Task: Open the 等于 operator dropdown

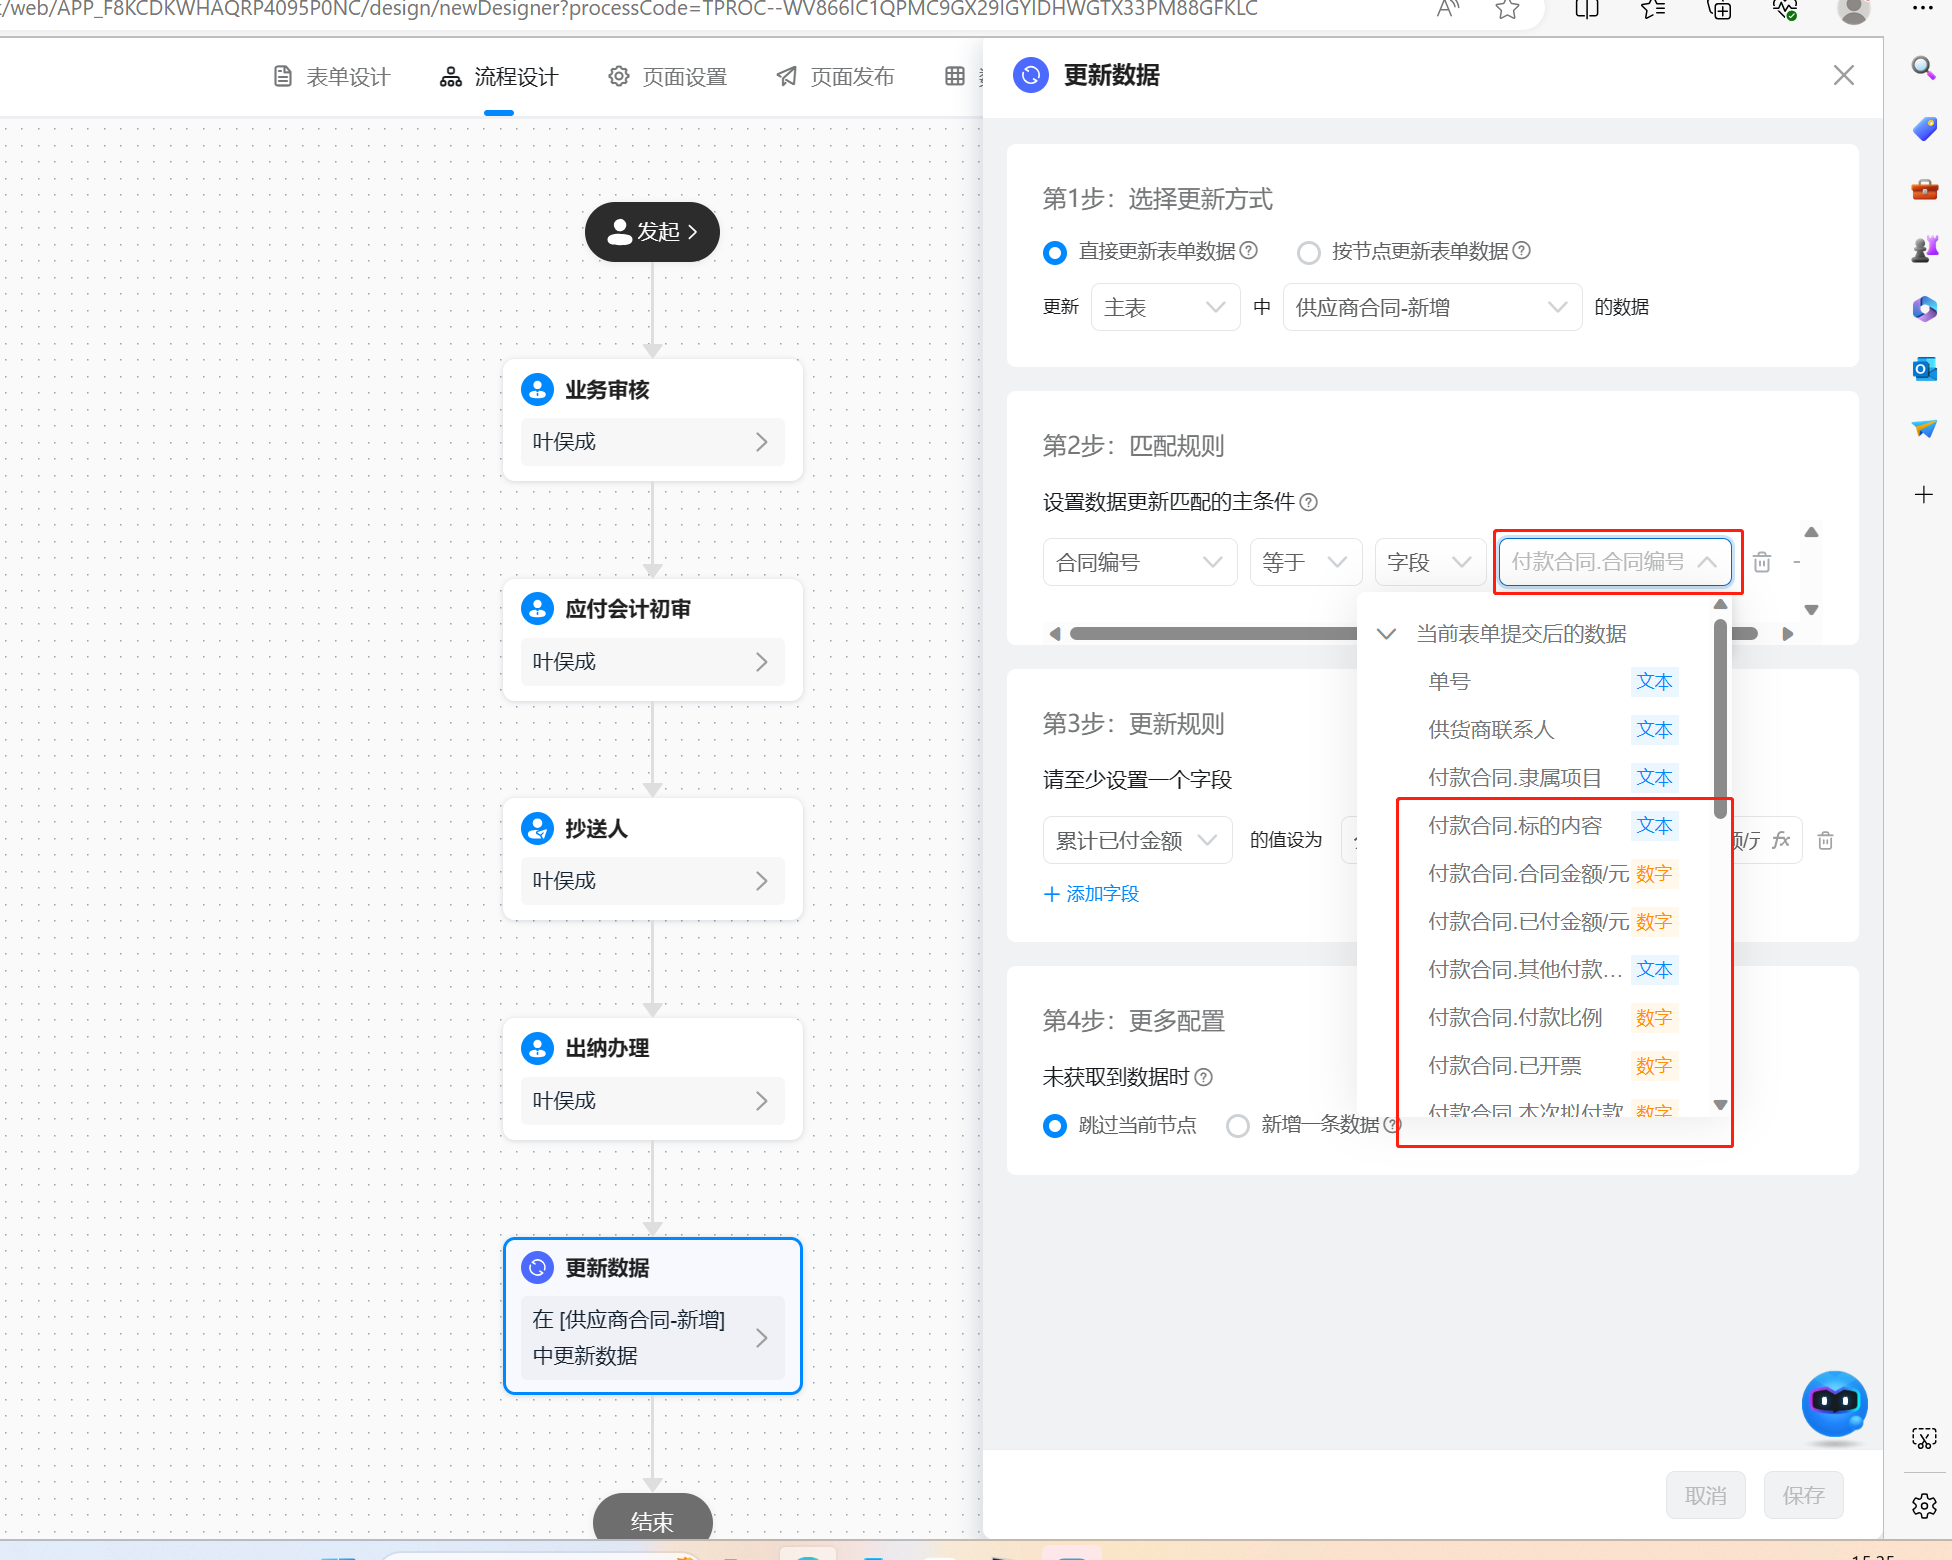Action: click(x=1305, y=562)
